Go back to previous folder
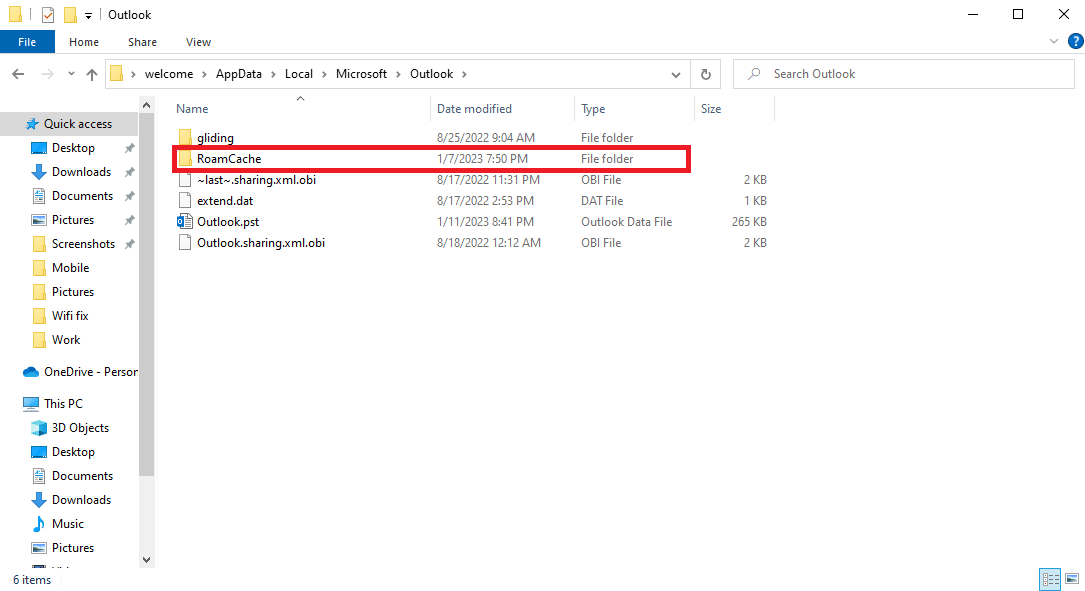1085x591 pixels. coord(18,74)
